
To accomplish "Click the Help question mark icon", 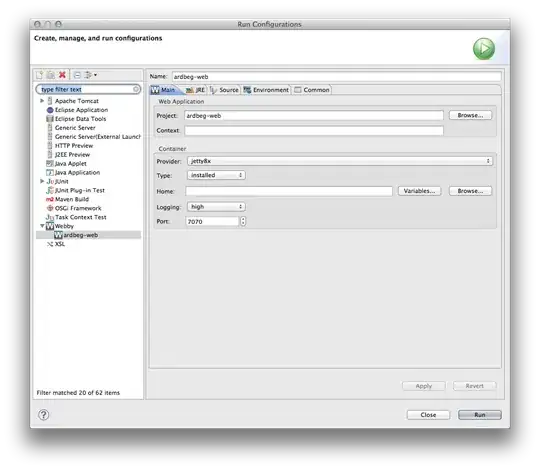I will pyautogui.click(x=43, y=415).
